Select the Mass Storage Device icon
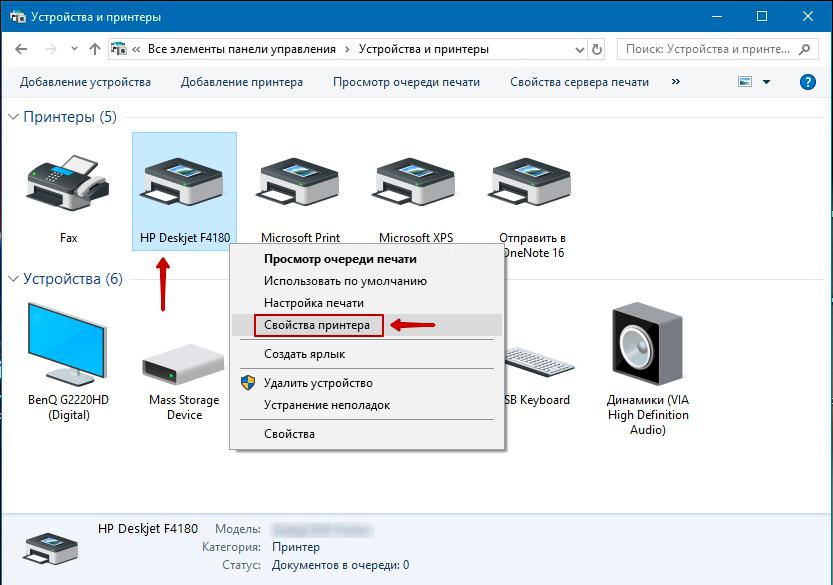This screenshot has height=585, width=833. [x=184, y=364]
